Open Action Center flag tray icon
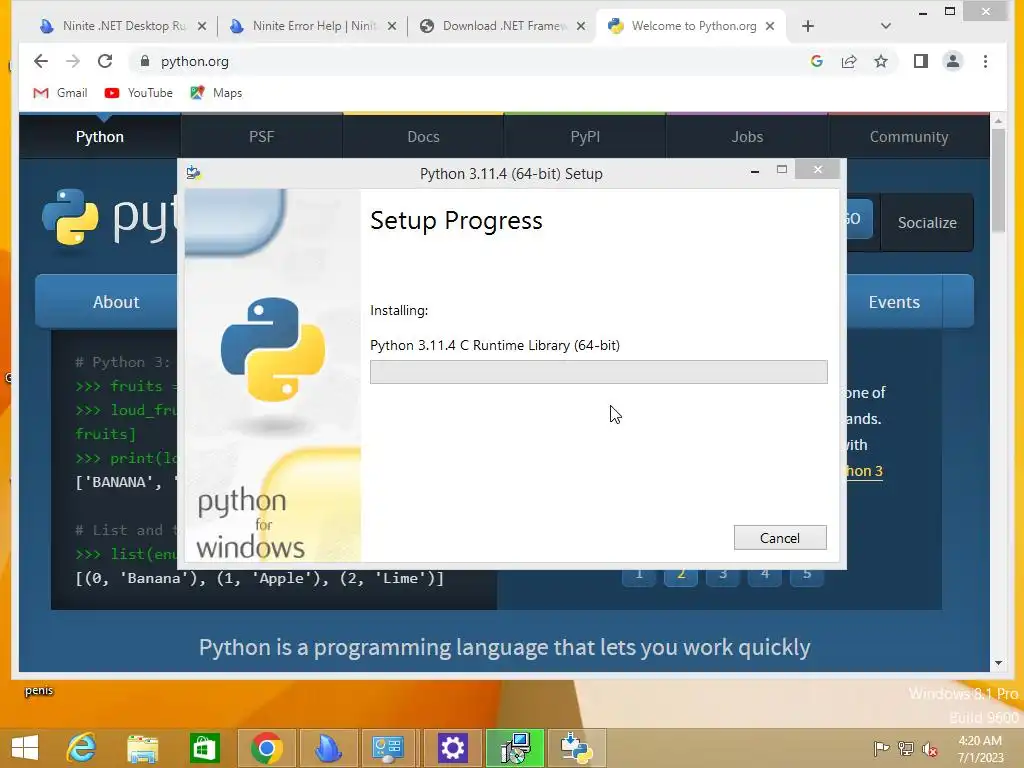1024x768 pixels. click(x=881, y=749)
